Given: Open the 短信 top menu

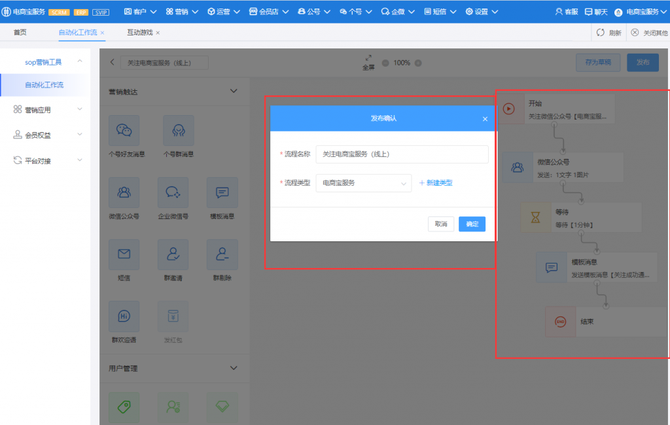Looking at the screenshot, I should pyautogui.click(x=440, y=12).
